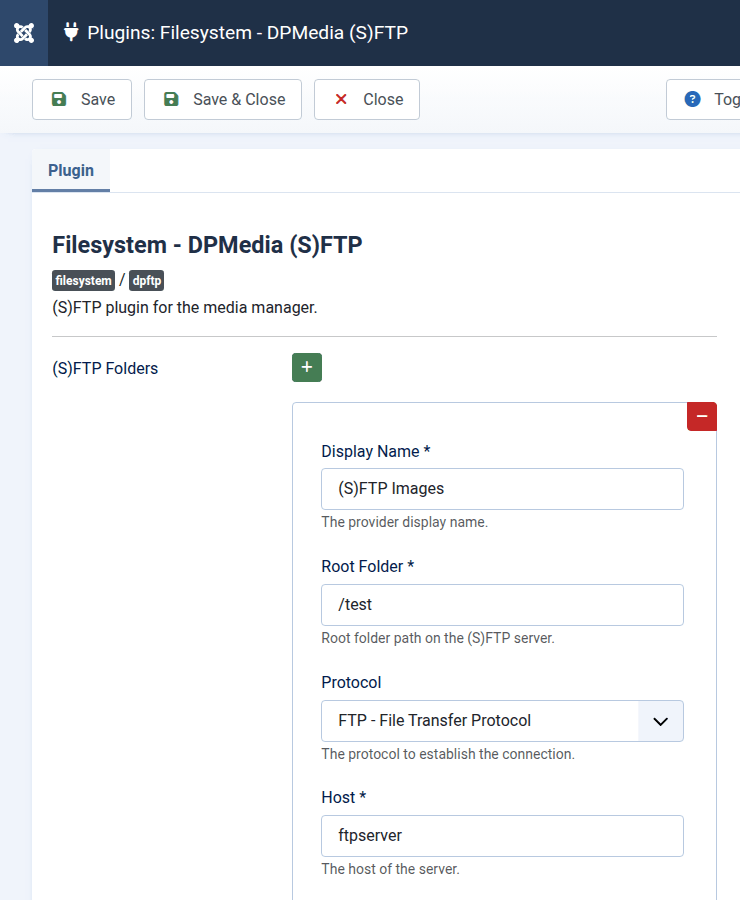Viewport: 740px width, 900px height.
Task: Click the Display Name label
Action: coord(375,451)
